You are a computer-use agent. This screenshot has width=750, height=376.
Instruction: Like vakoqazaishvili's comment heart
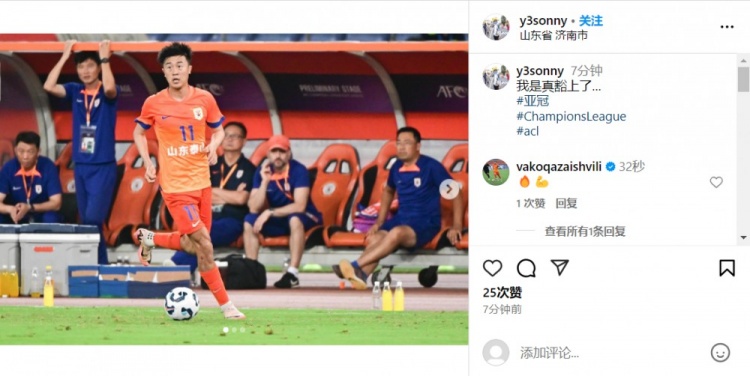click(x=716, y=182)
